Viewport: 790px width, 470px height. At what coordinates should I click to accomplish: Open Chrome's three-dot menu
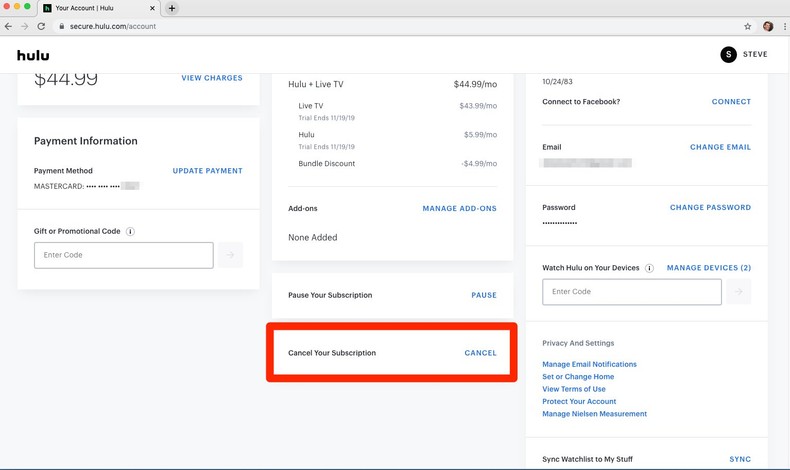(783, 26)
